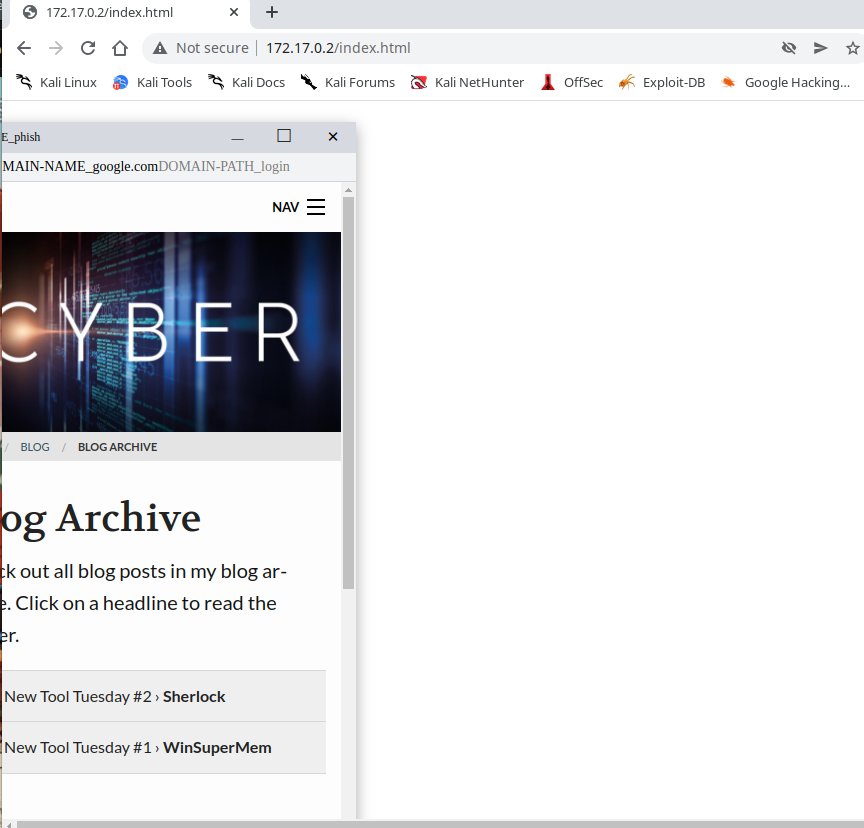Open a new browser tab
The height and width of the screenshot is (828, 864).
[274, 14]
